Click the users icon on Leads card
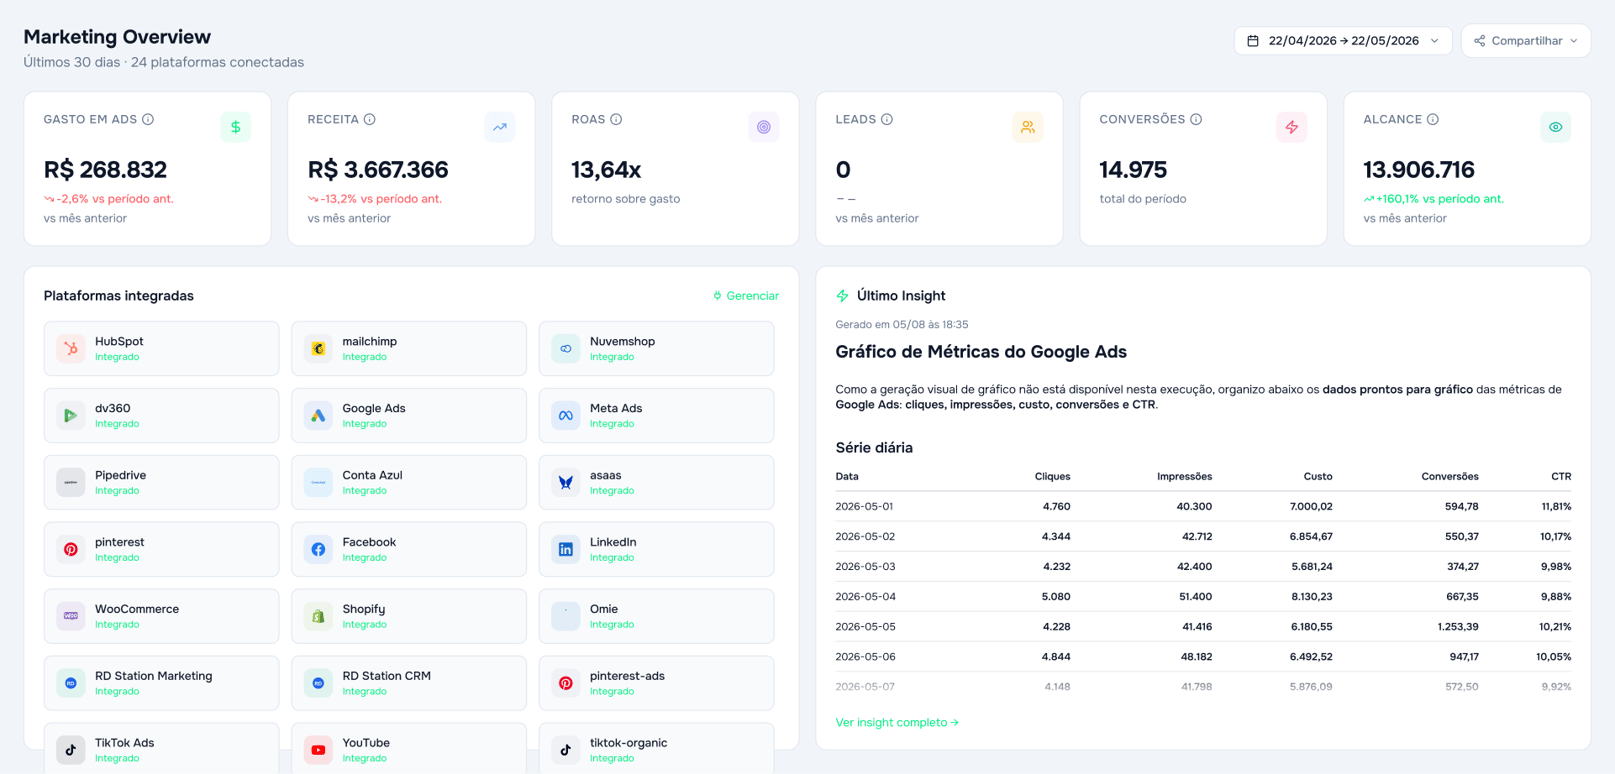Image resolution: width=1615 pixels, height=774 pixels. click(x=1028, y=127)
